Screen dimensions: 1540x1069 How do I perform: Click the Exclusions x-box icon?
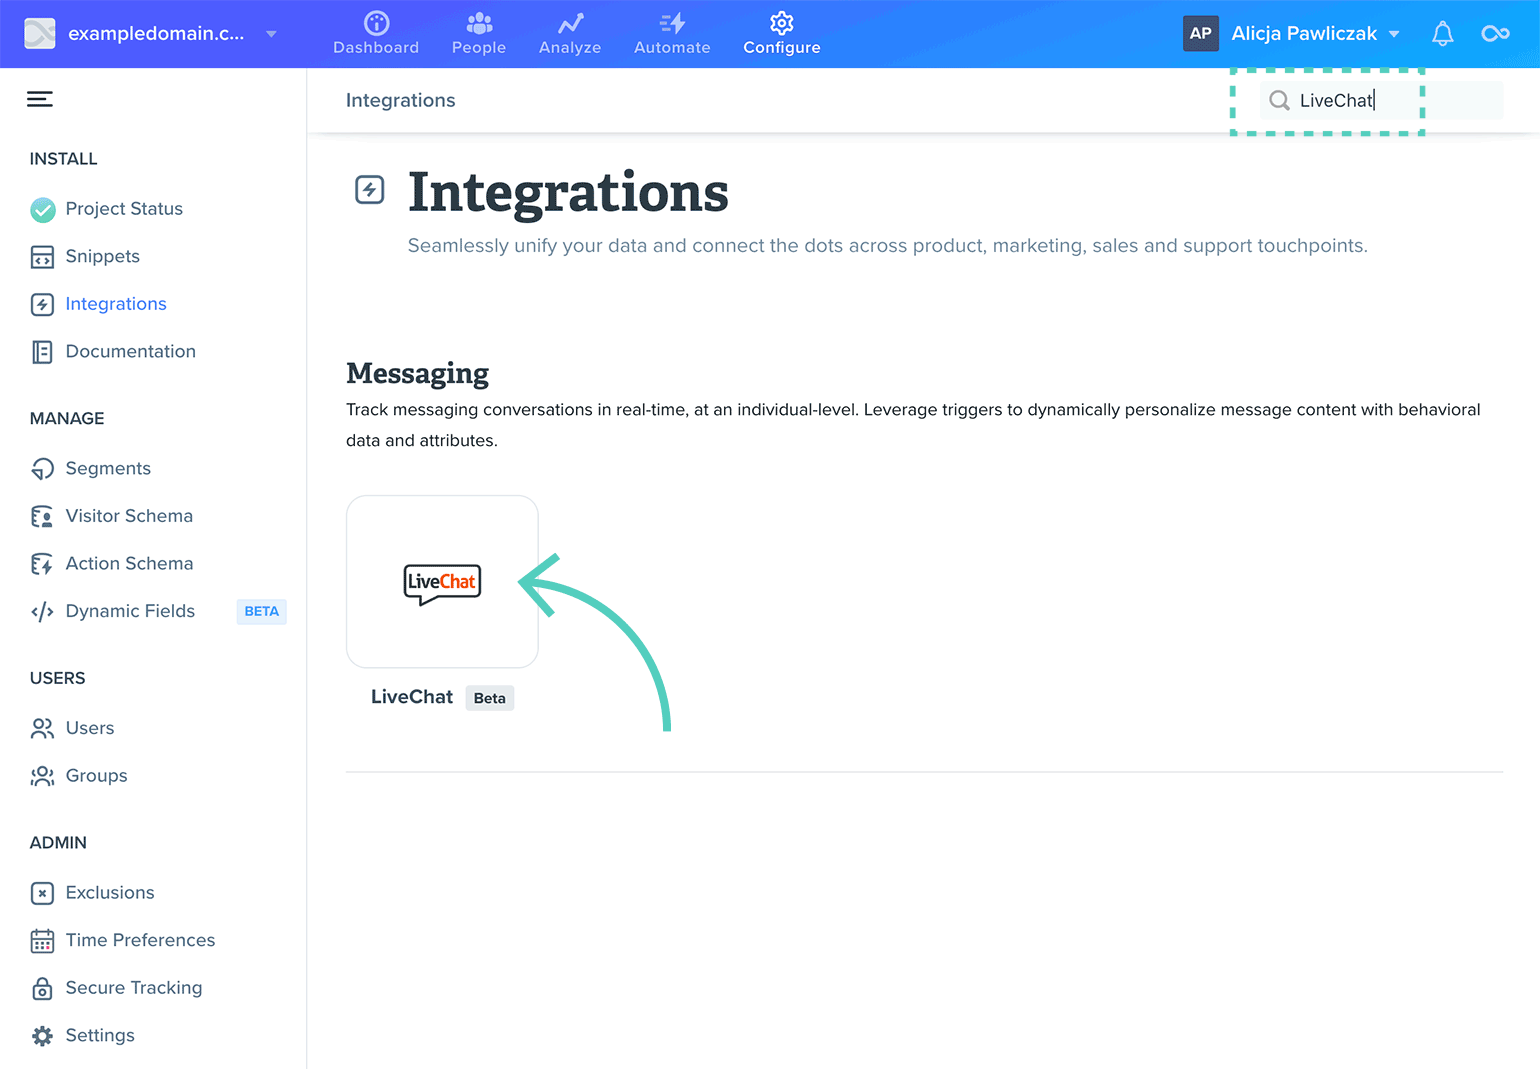42,893
